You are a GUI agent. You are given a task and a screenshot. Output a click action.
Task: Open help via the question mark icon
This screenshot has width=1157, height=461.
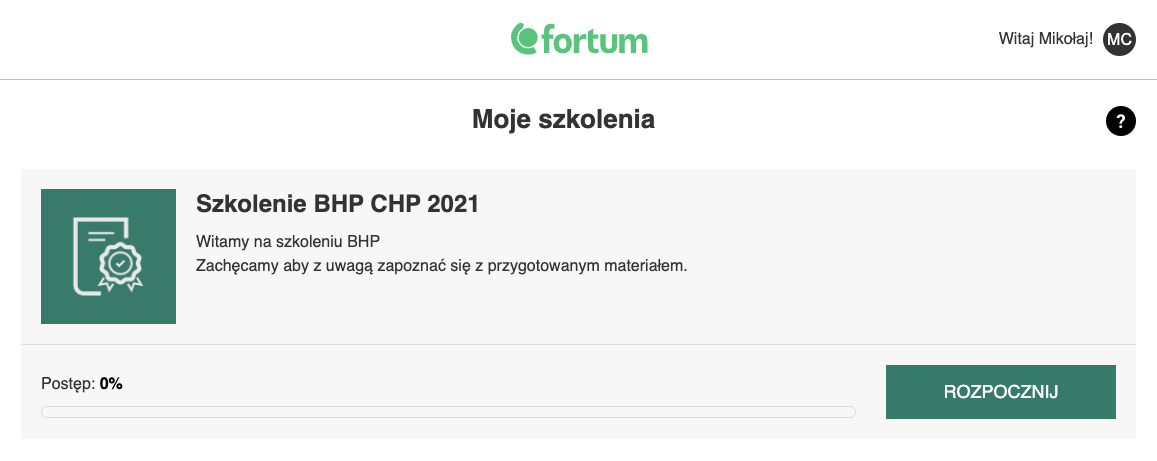(1121, 121)
